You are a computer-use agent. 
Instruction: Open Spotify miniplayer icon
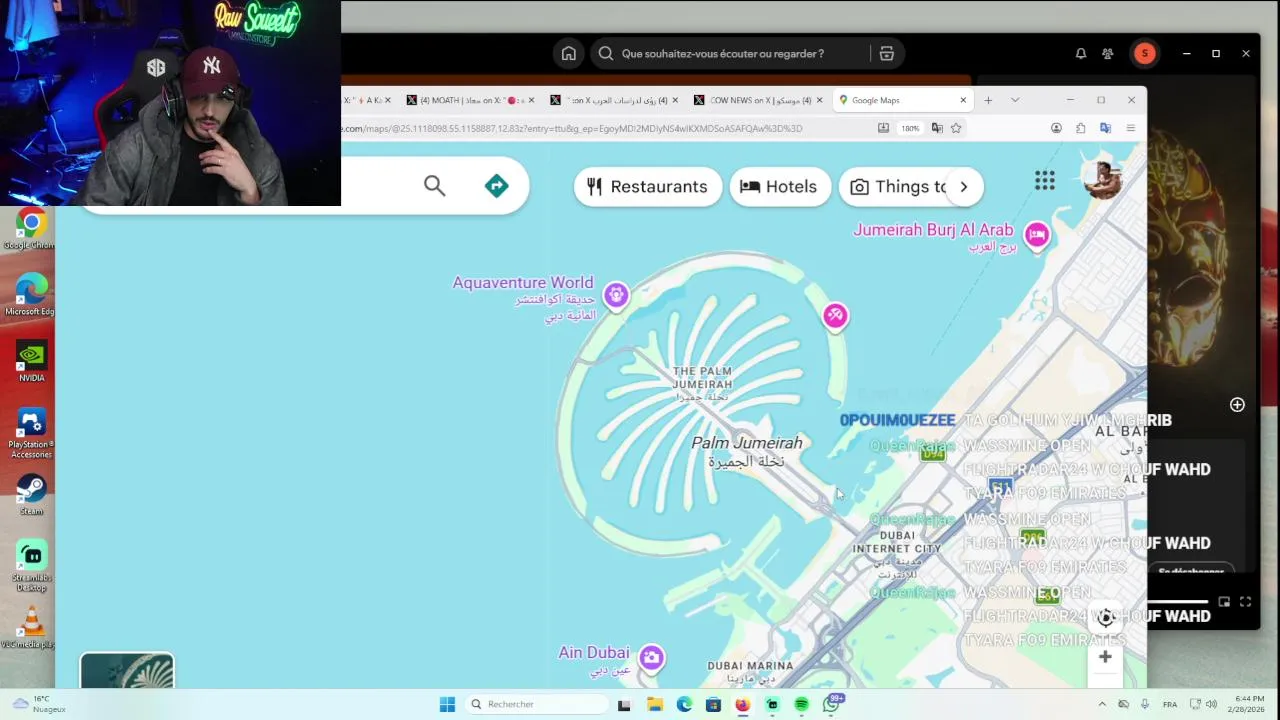[1224, 602]
